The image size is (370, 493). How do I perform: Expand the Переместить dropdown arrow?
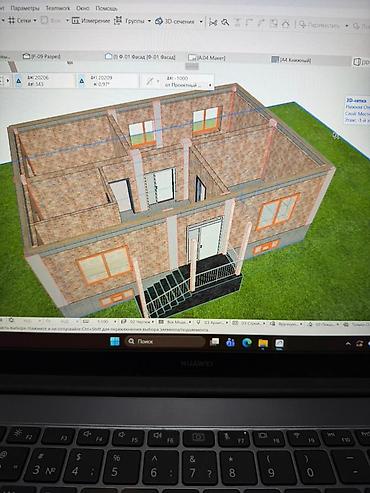tap(347, 26)
